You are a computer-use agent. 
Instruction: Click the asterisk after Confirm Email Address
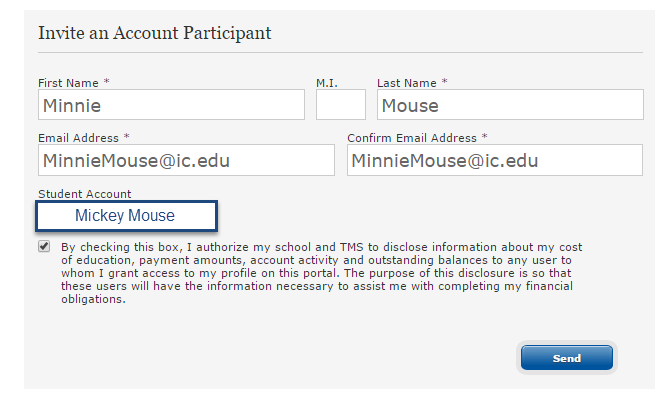[x=485, y=136]
